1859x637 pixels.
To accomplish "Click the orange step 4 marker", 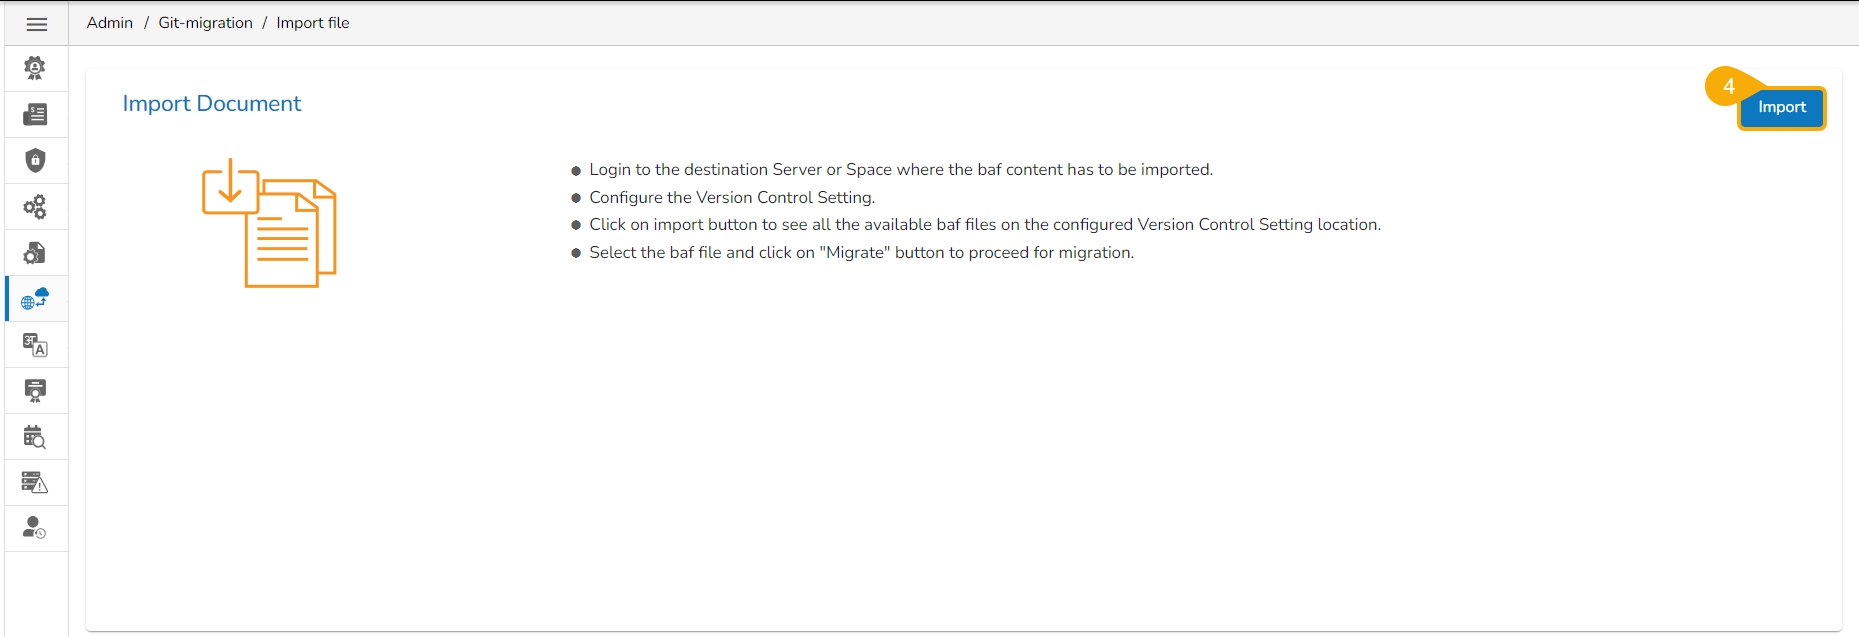I will (x=1727, y=87).
